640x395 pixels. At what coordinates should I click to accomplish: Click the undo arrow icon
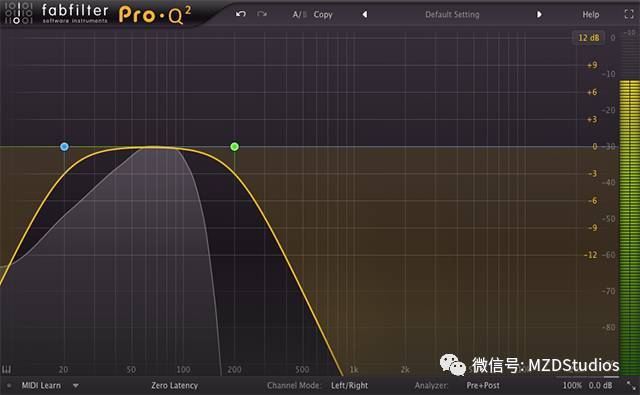point(241,14)
